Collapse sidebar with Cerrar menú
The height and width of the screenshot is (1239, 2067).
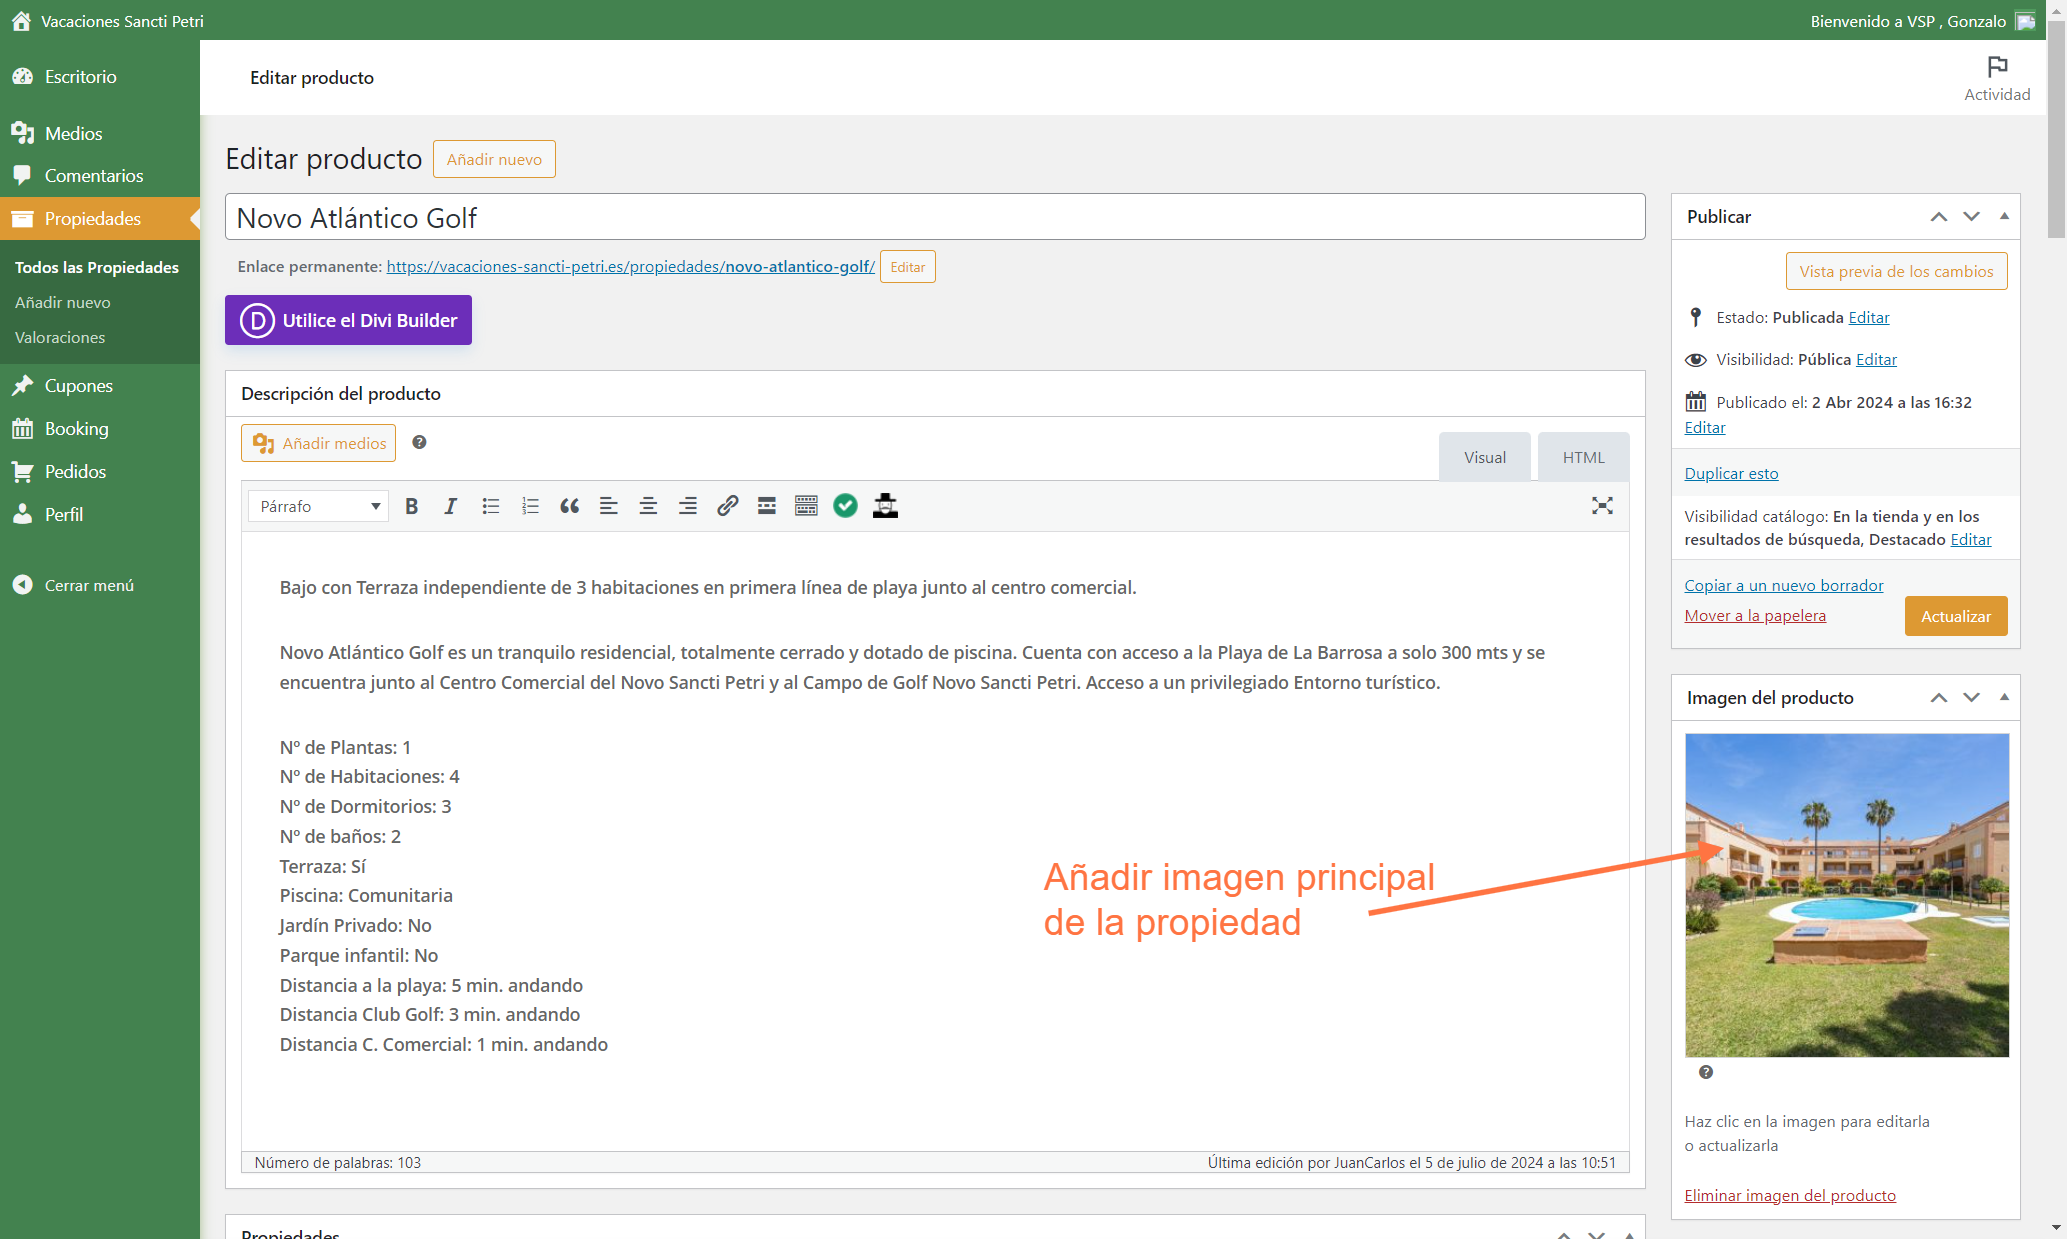pyautogui.click(x=100, y=585)
